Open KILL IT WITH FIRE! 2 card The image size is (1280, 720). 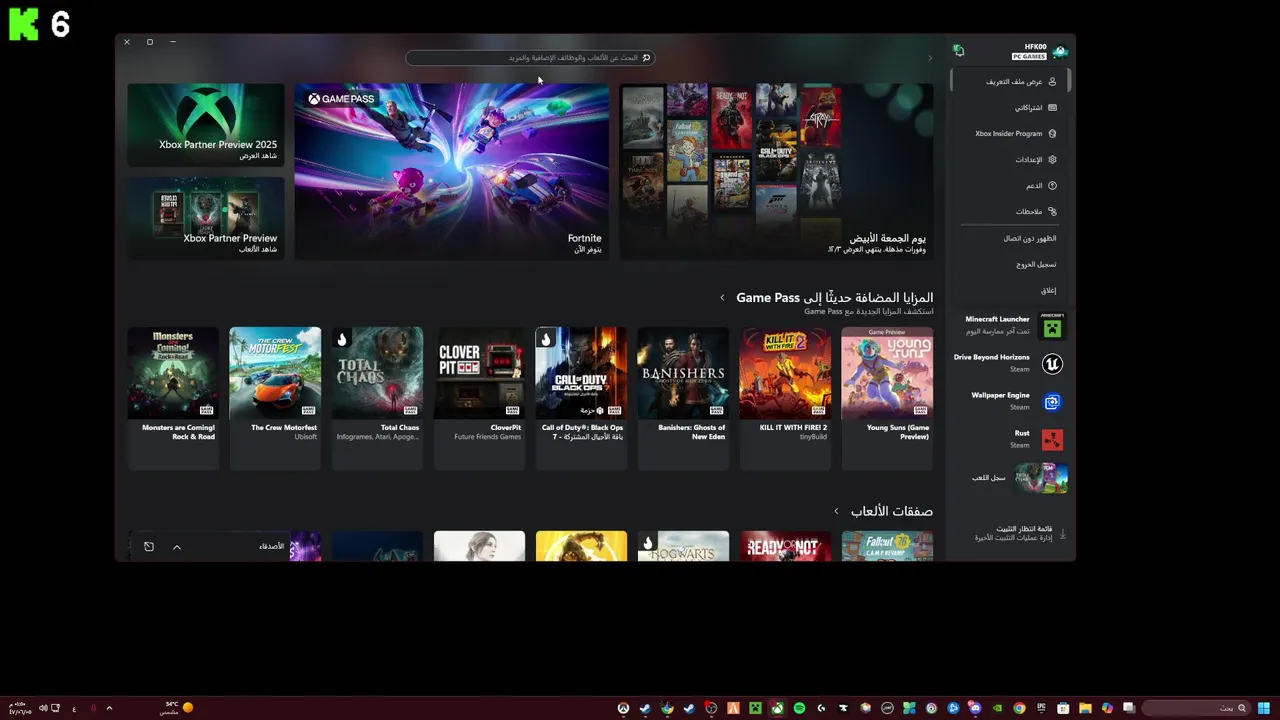pos(785,397)
